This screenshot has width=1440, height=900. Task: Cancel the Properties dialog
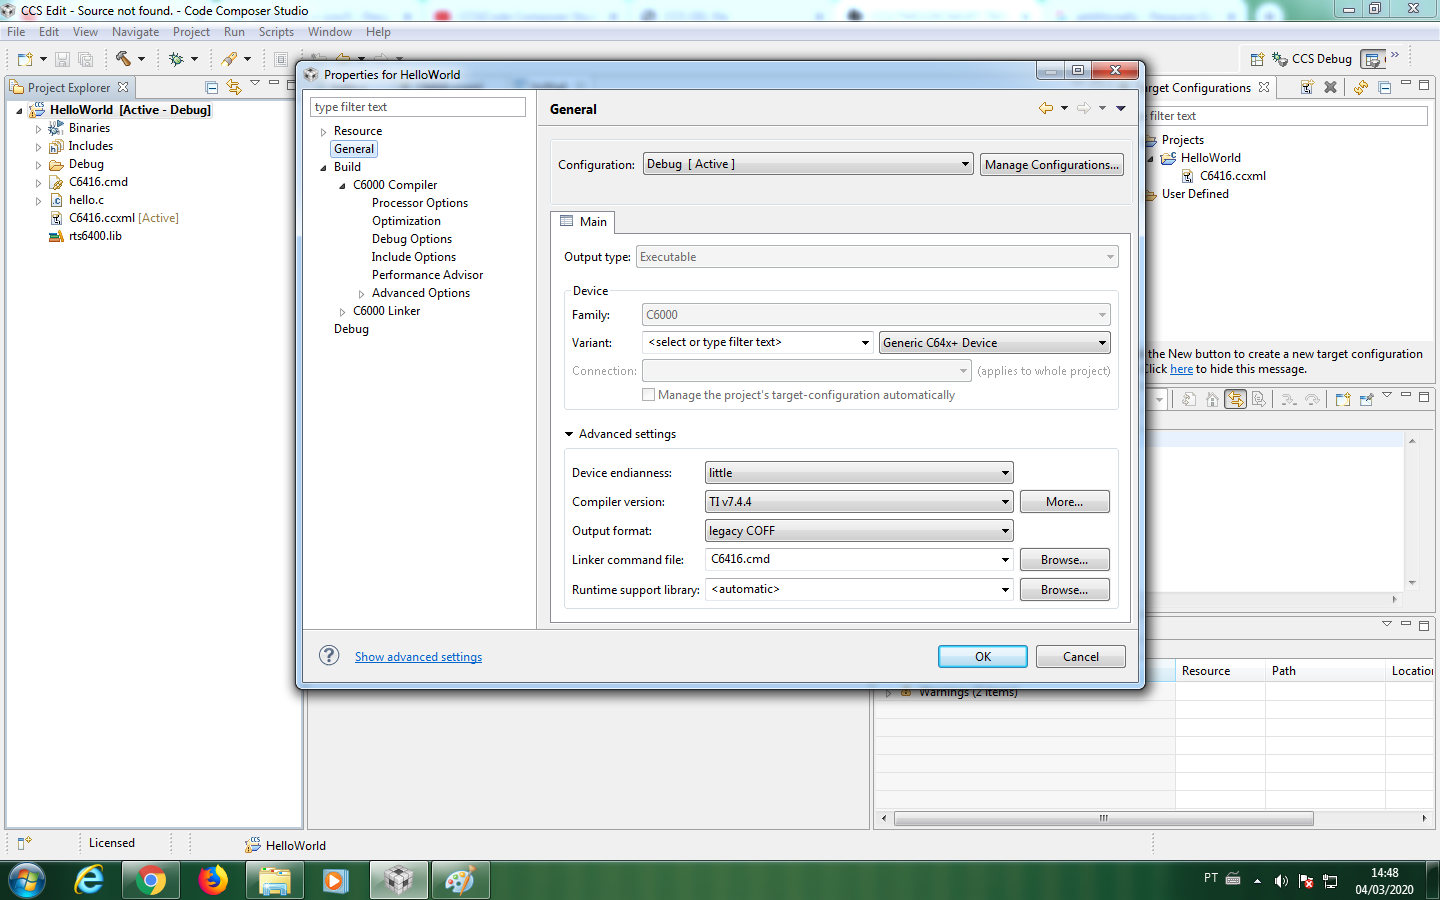(1081, 657)
